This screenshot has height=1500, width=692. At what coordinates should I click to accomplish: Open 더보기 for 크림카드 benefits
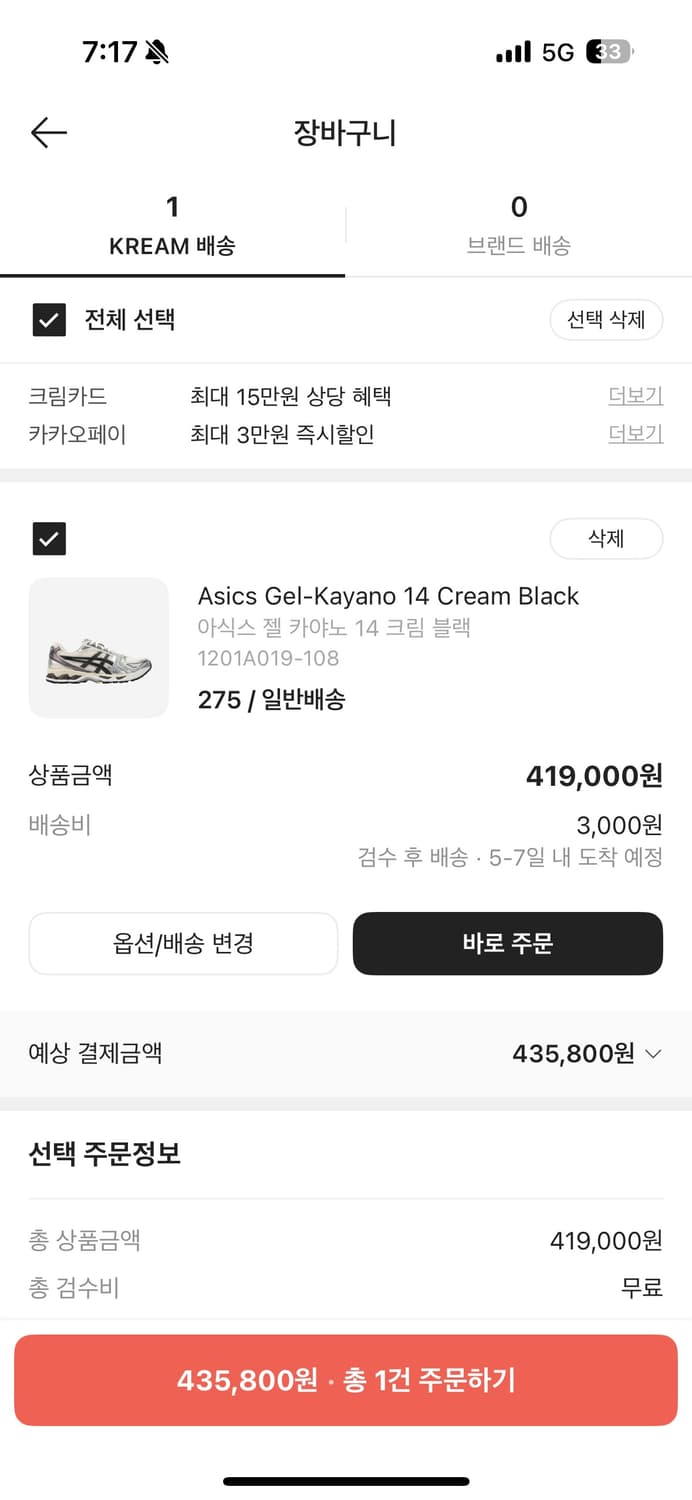tap(635, 396)
